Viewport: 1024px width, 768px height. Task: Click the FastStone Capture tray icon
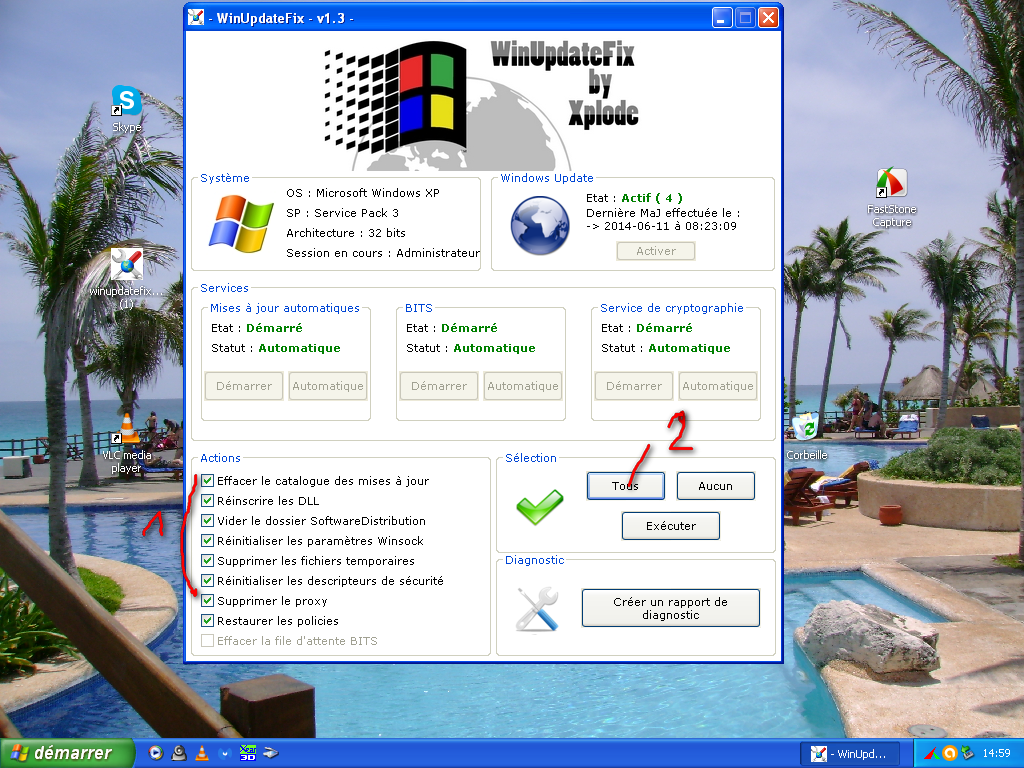[x=931, y=753]
